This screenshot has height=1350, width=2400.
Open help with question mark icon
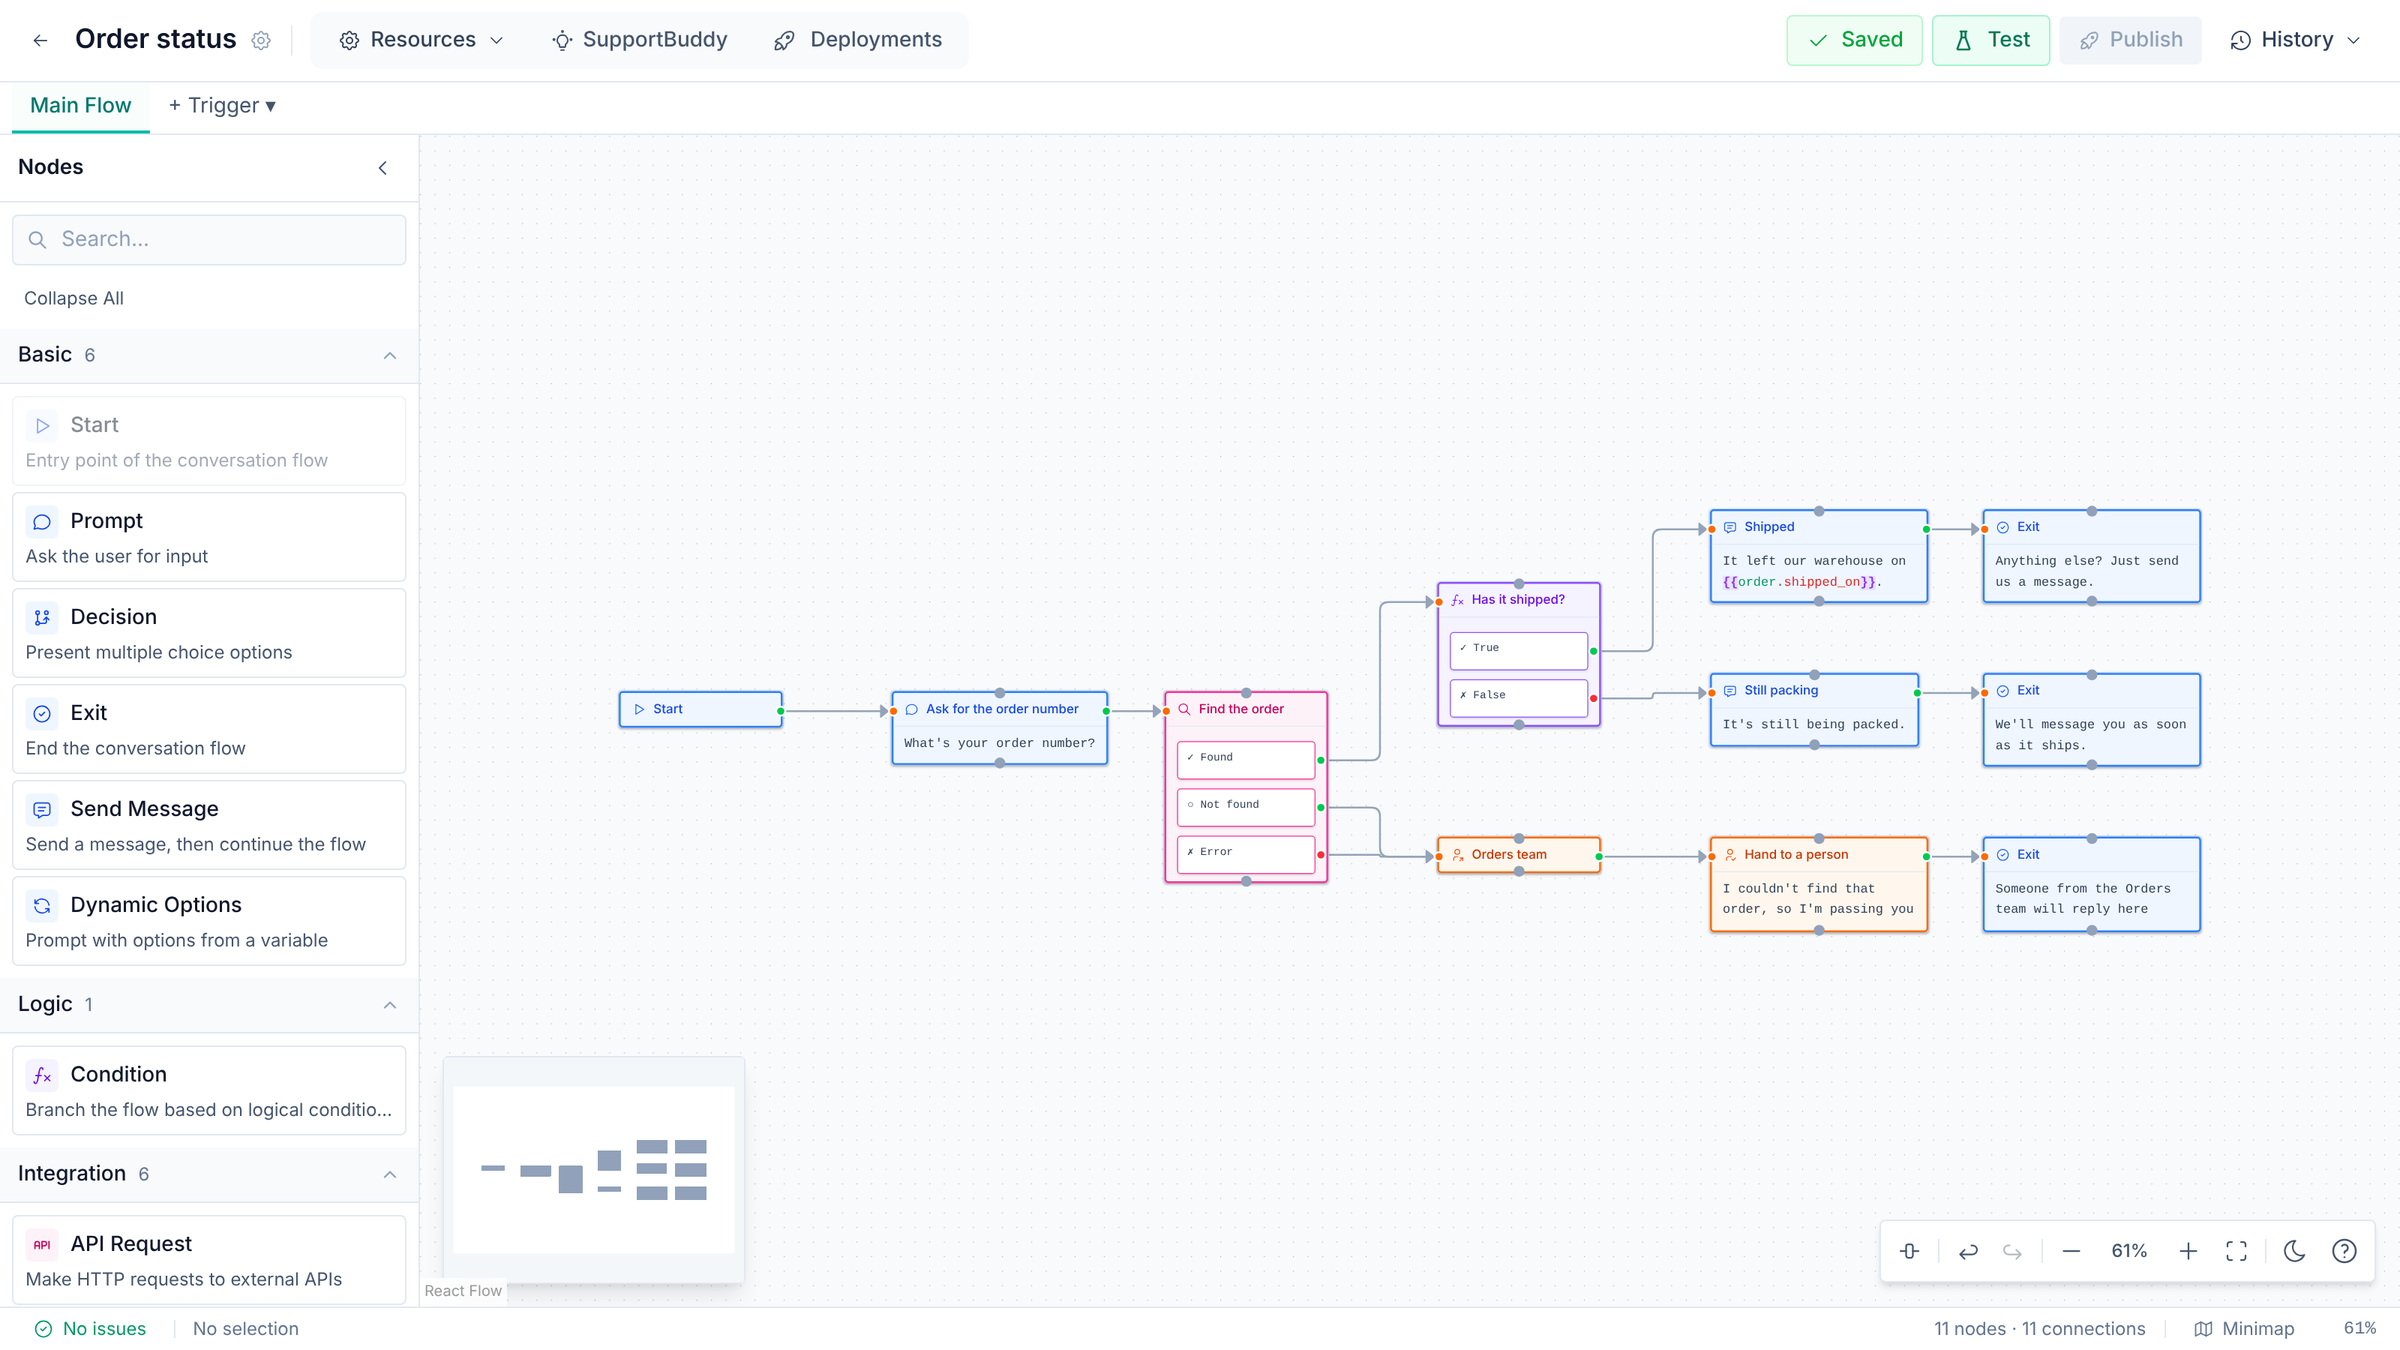pos(2344,1251)
